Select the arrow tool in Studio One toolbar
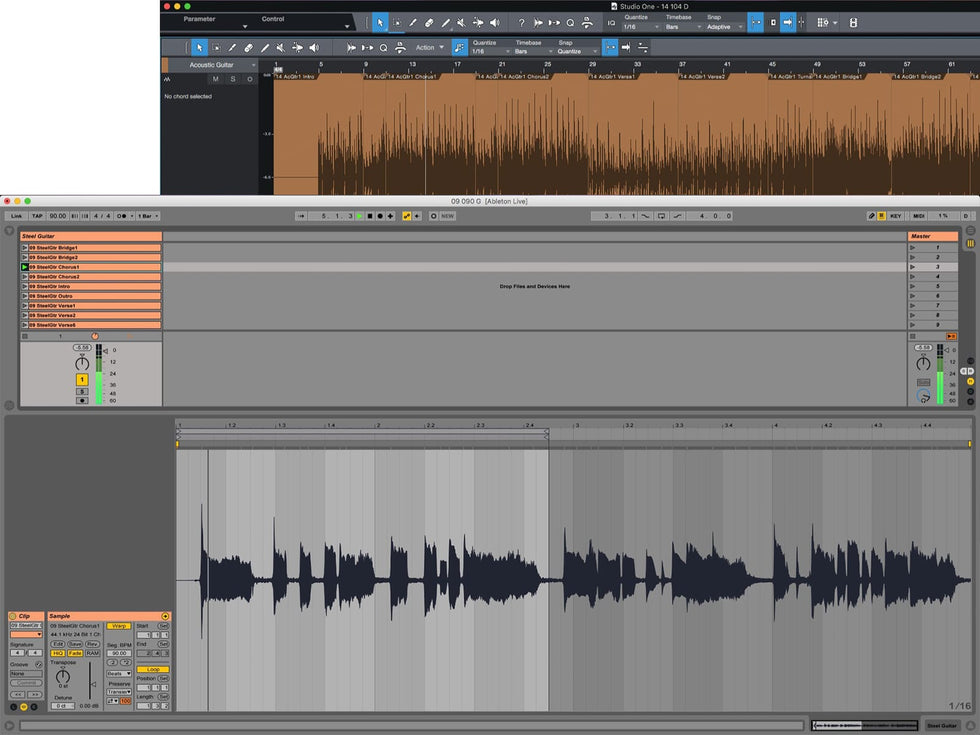This screenshot has height=735, width=980. coord(380,22)
